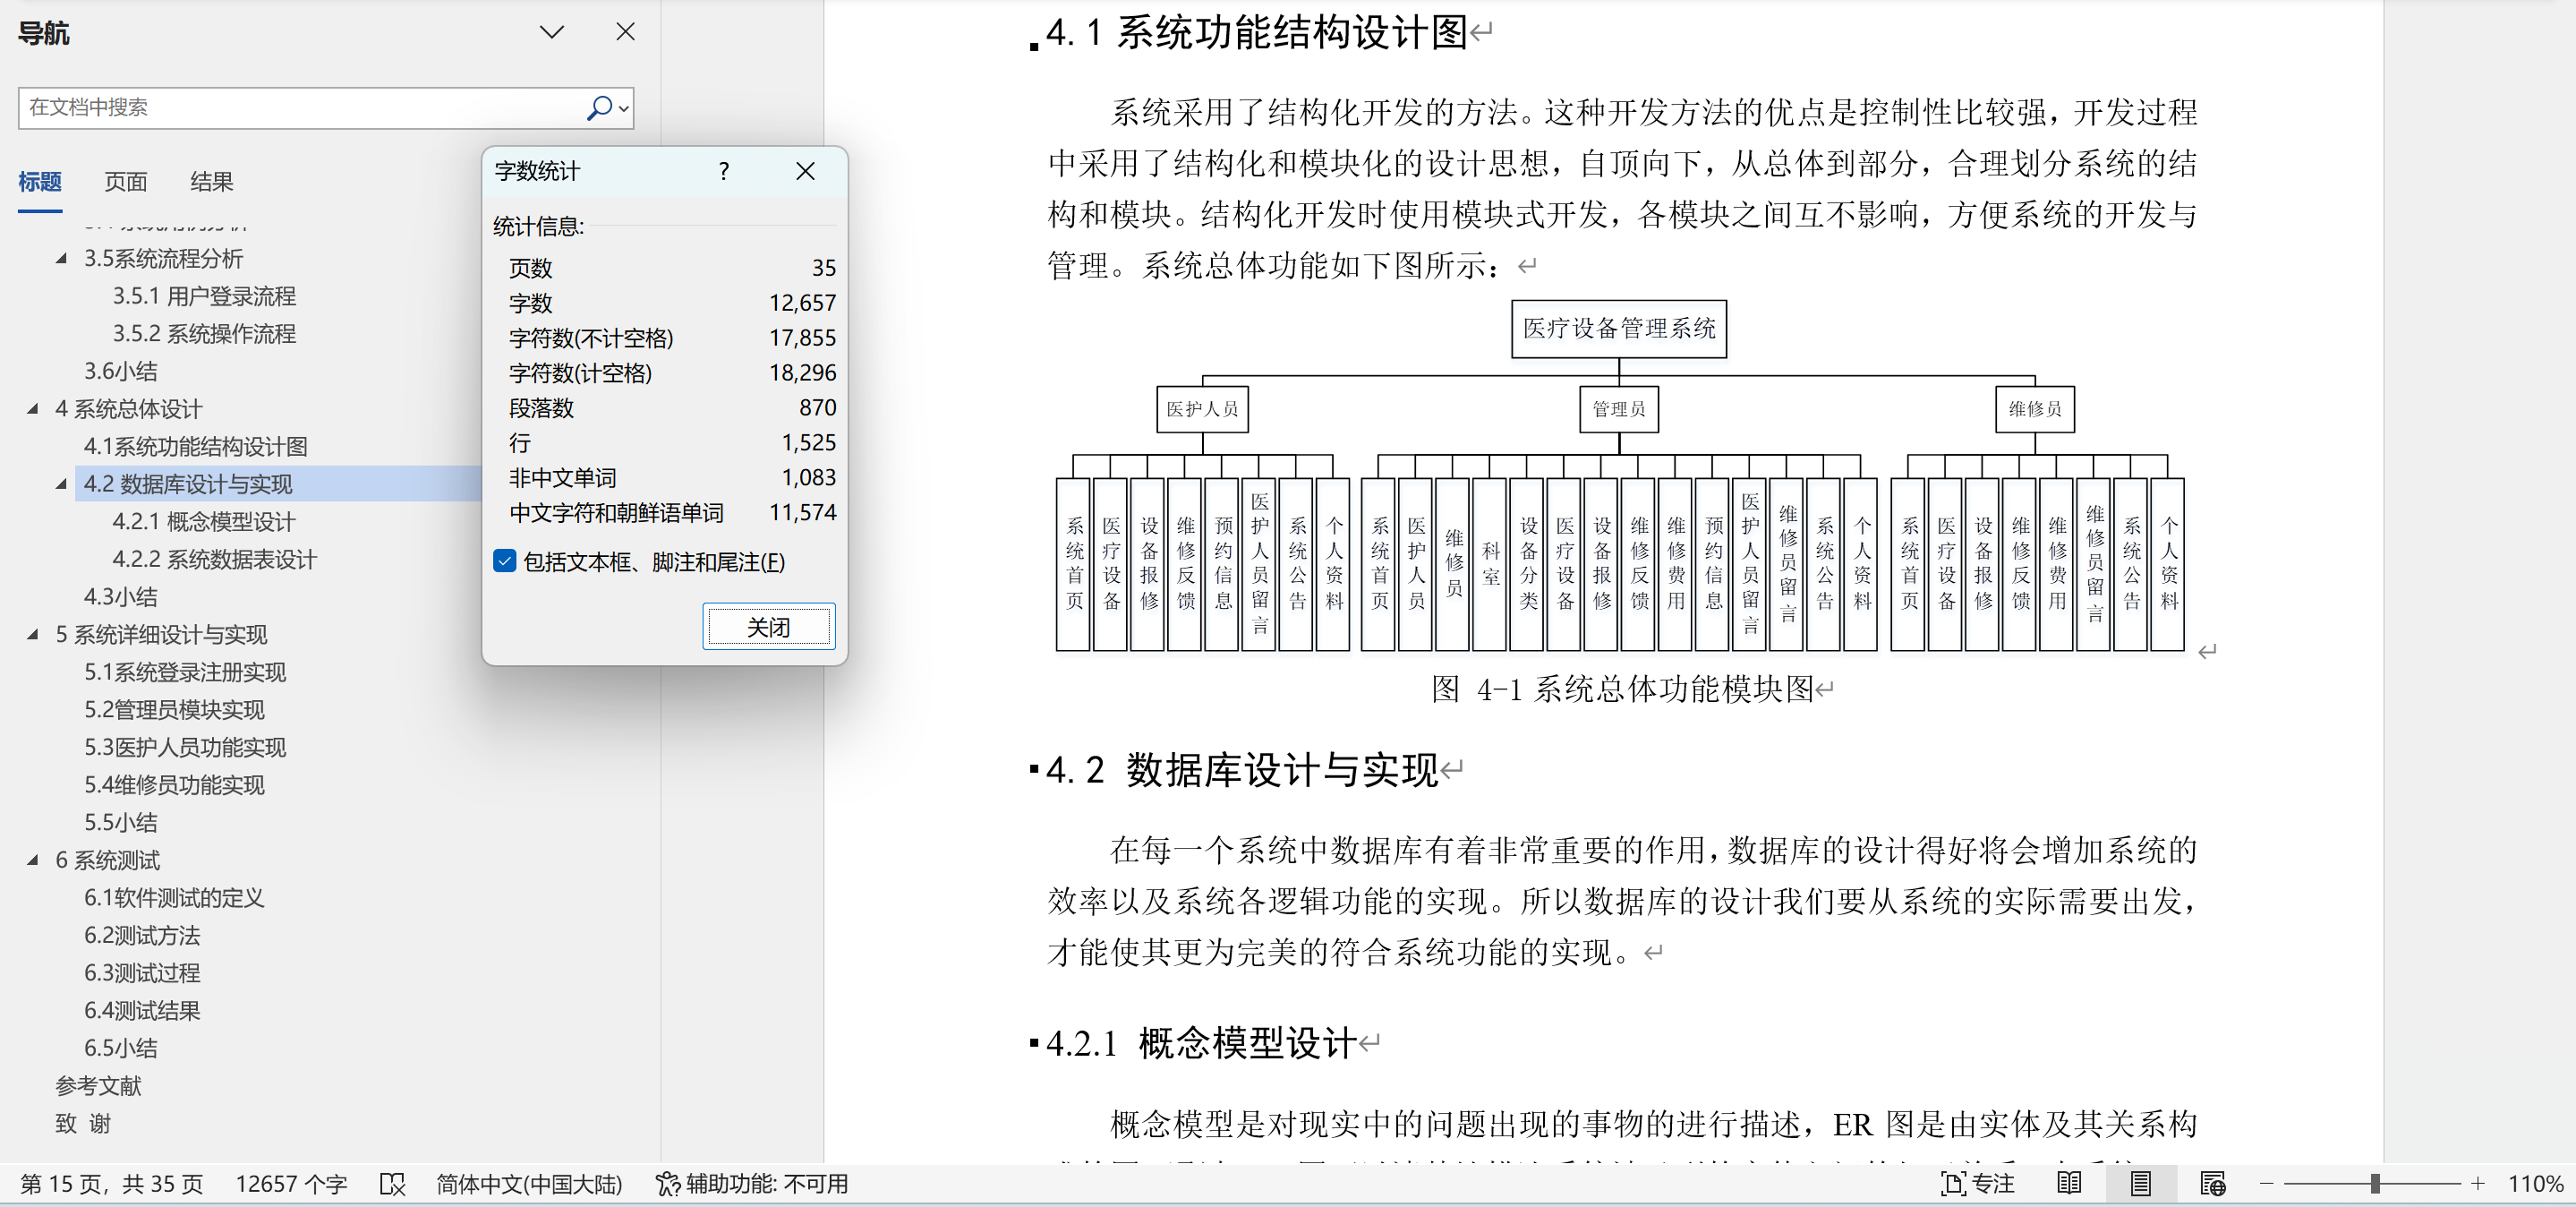
Task: Uncheck 包括文本框、脚注和尾注 checkbox
Action: coord(505,561)
